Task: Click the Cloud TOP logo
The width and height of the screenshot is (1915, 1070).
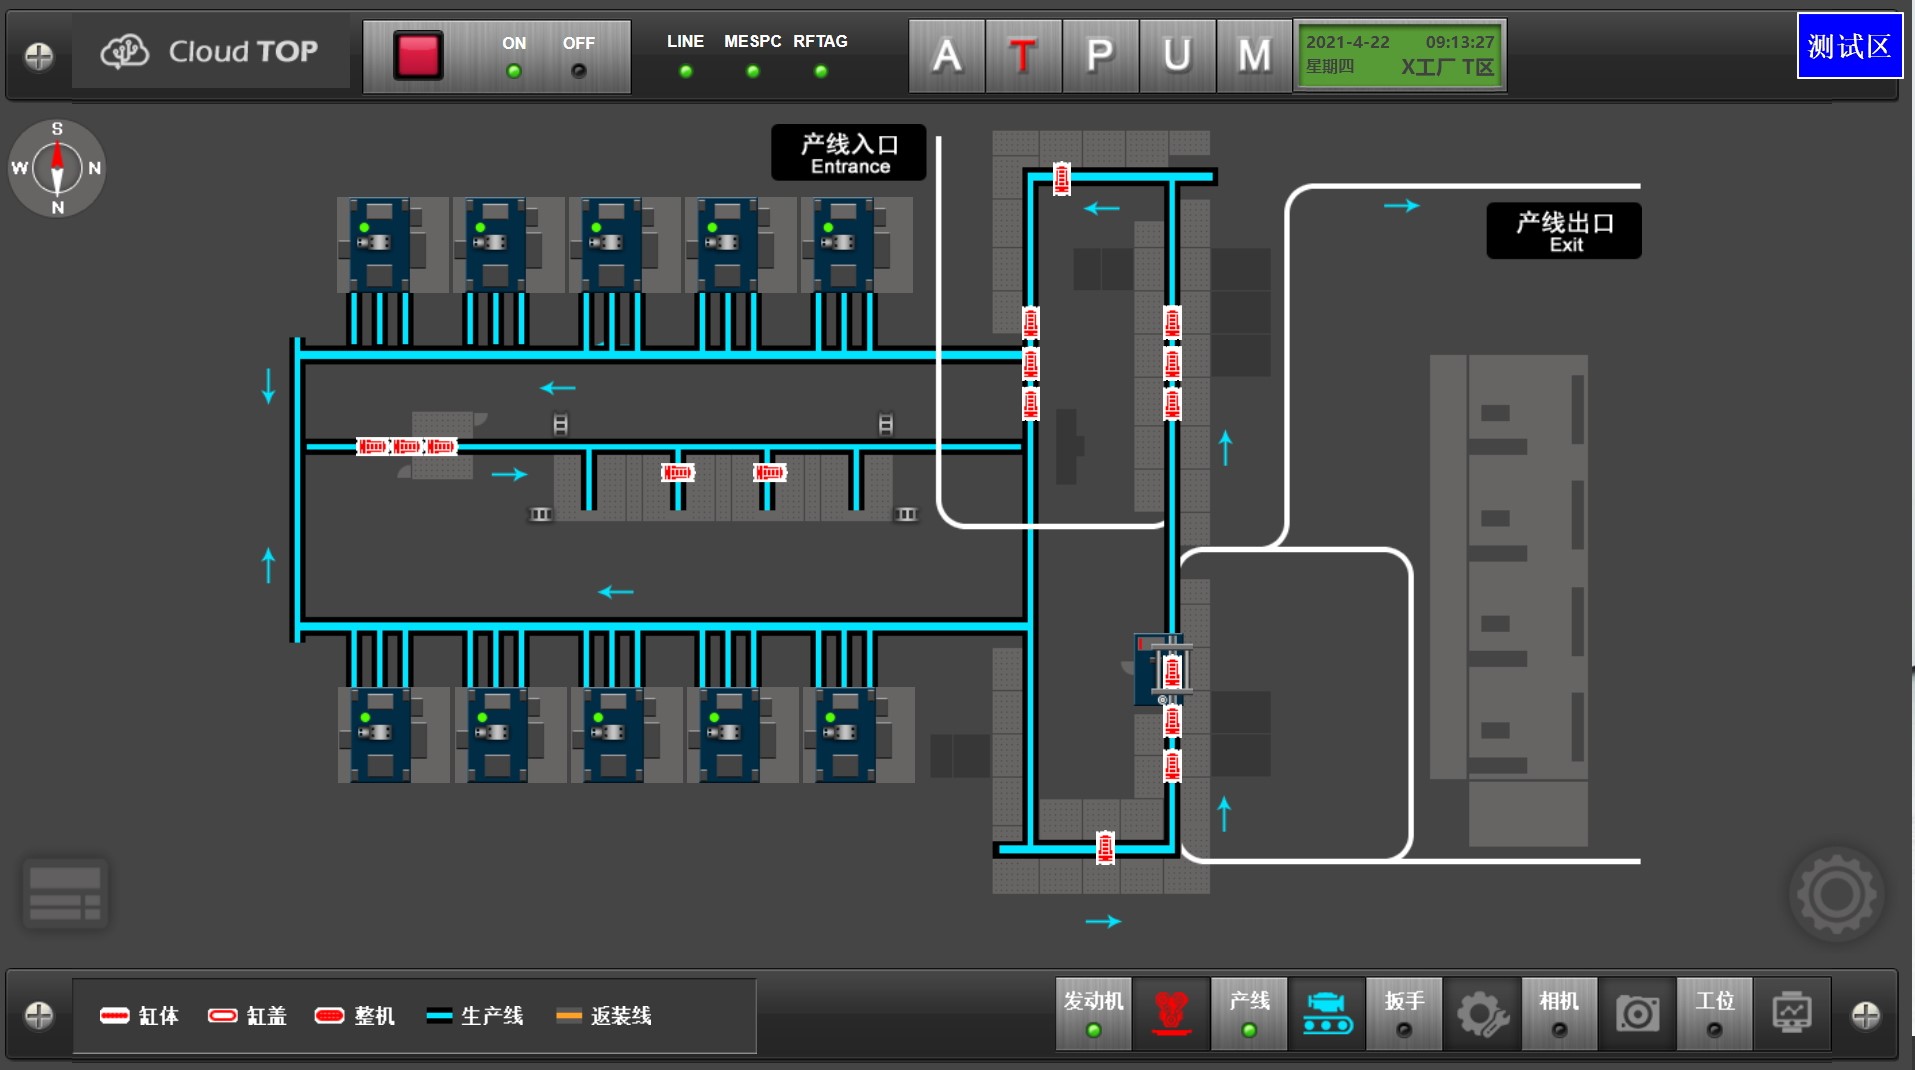Action: pos(210,52)
